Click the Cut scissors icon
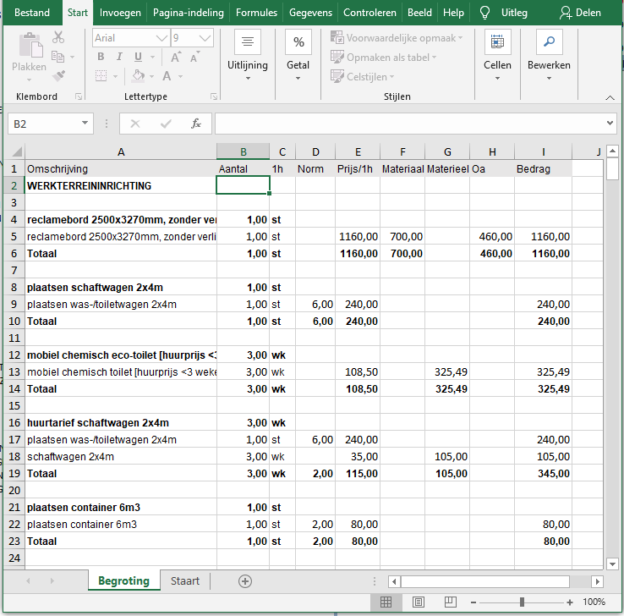The width and height of the screenshot is (624, 616). [x=58, y=37]
